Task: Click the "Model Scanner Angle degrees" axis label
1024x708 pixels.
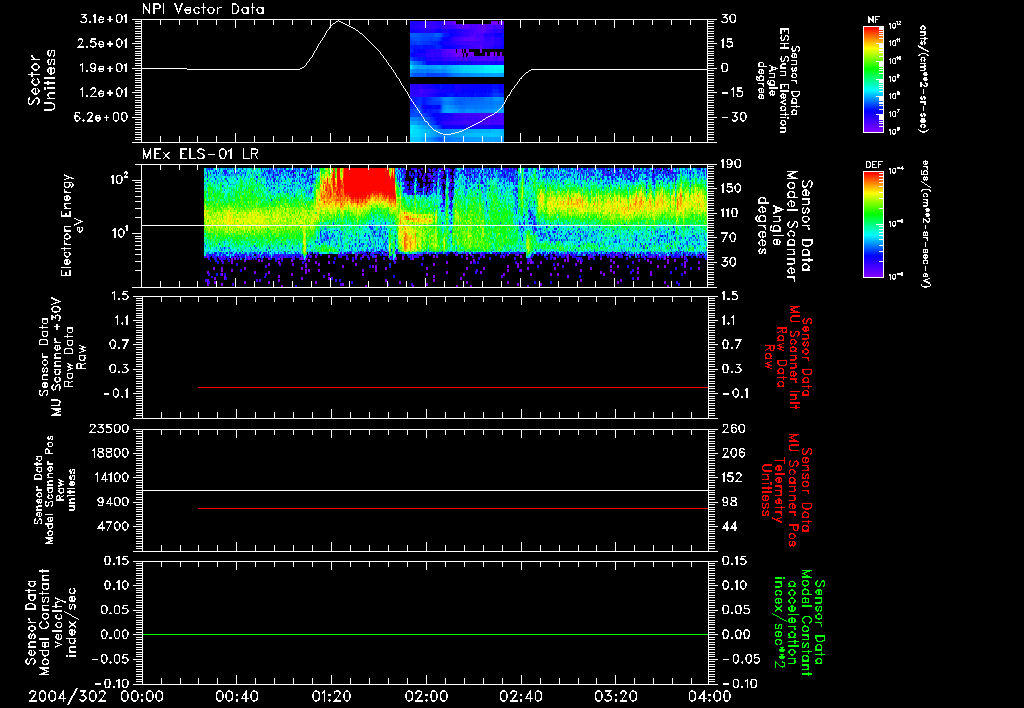Action: coord(777,226)
